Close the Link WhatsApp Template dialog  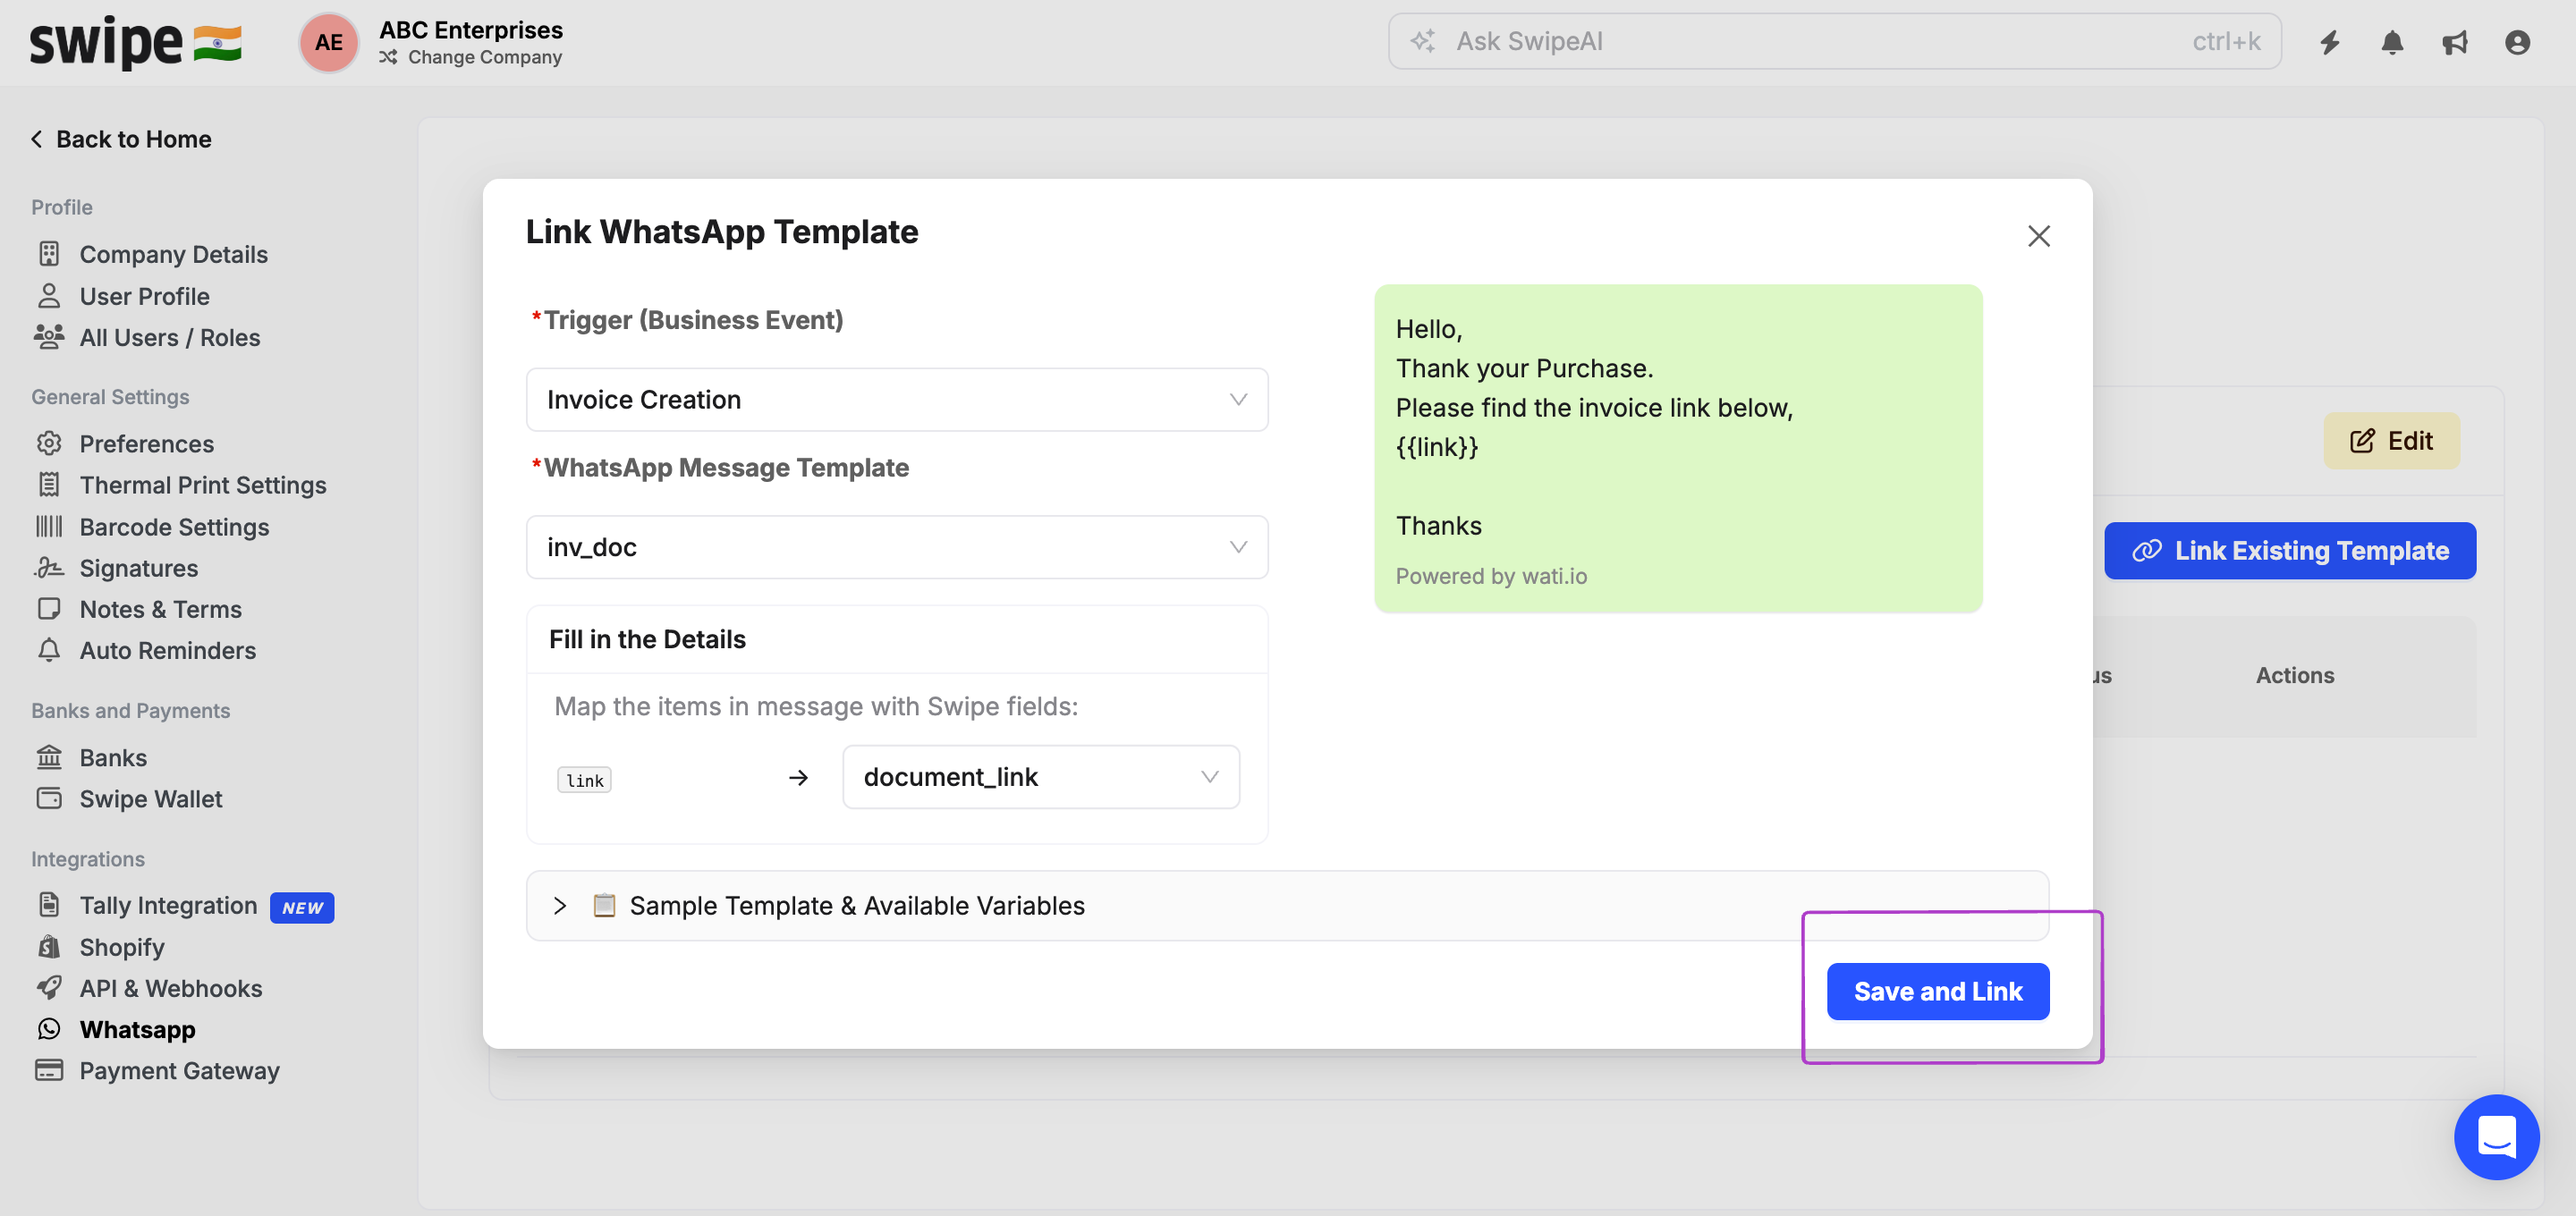click(2038, 236)
